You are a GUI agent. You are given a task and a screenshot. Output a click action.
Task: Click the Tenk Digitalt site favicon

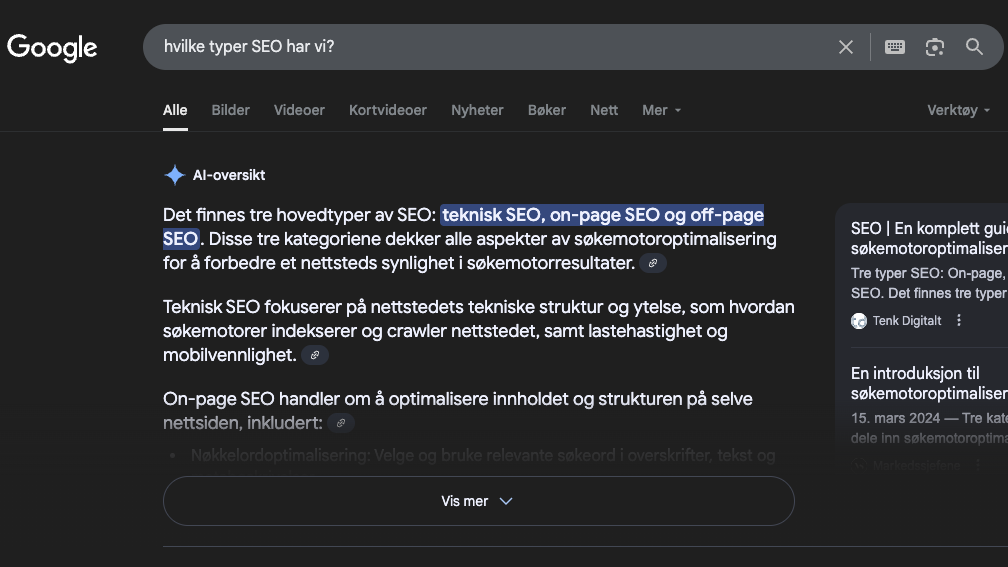pos(859,320)
